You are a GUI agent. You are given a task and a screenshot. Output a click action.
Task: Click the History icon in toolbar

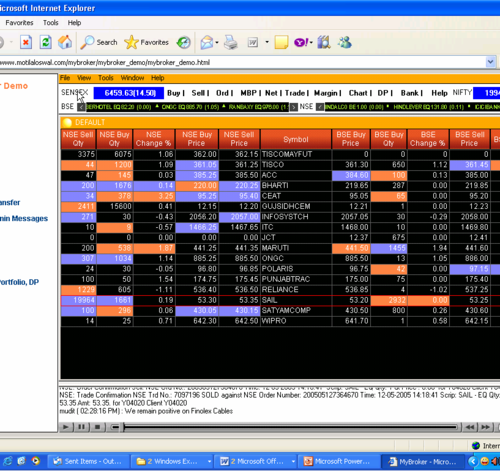tap(183, 43)
